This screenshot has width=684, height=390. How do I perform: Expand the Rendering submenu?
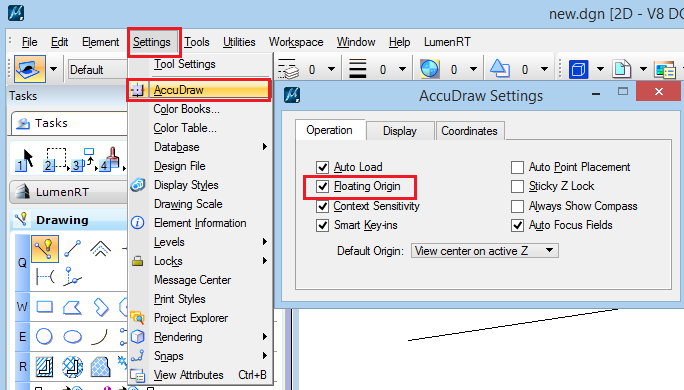[x=264, y=337]
